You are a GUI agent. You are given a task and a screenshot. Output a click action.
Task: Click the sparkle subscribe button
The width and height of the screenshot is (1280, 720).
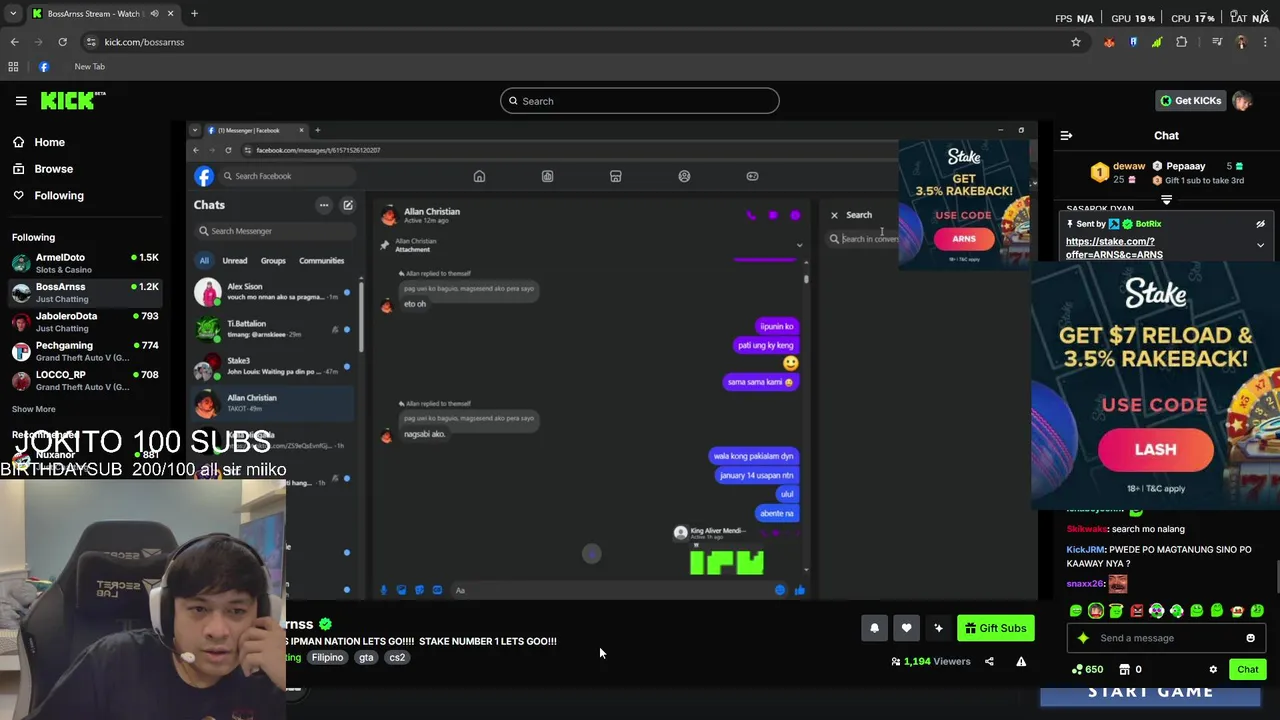[938, 628]
